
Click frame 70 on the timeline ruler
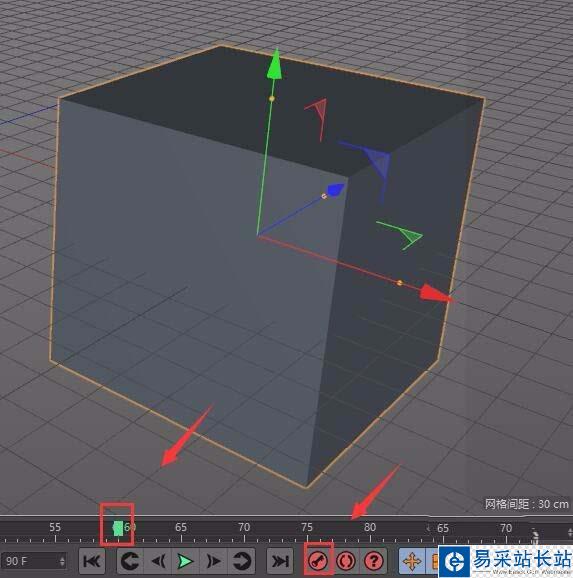244,527
